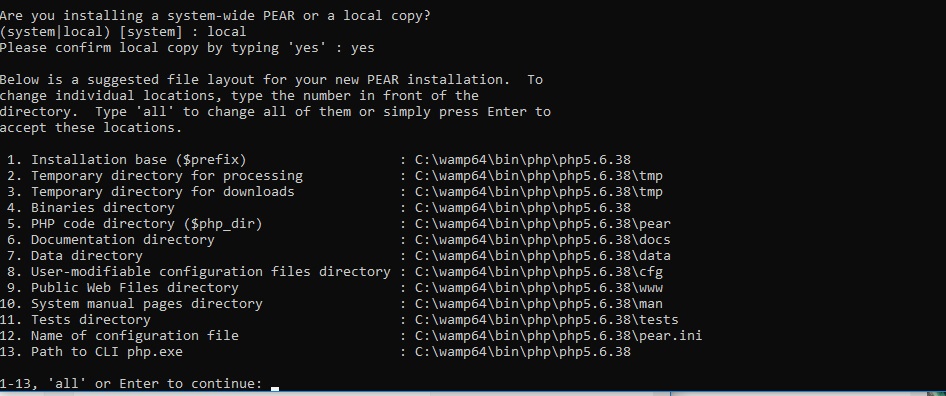The width and height of the screenshot is (946, 396).
Task: Click the path ending in 'pear.ini'
Action: 559,336
